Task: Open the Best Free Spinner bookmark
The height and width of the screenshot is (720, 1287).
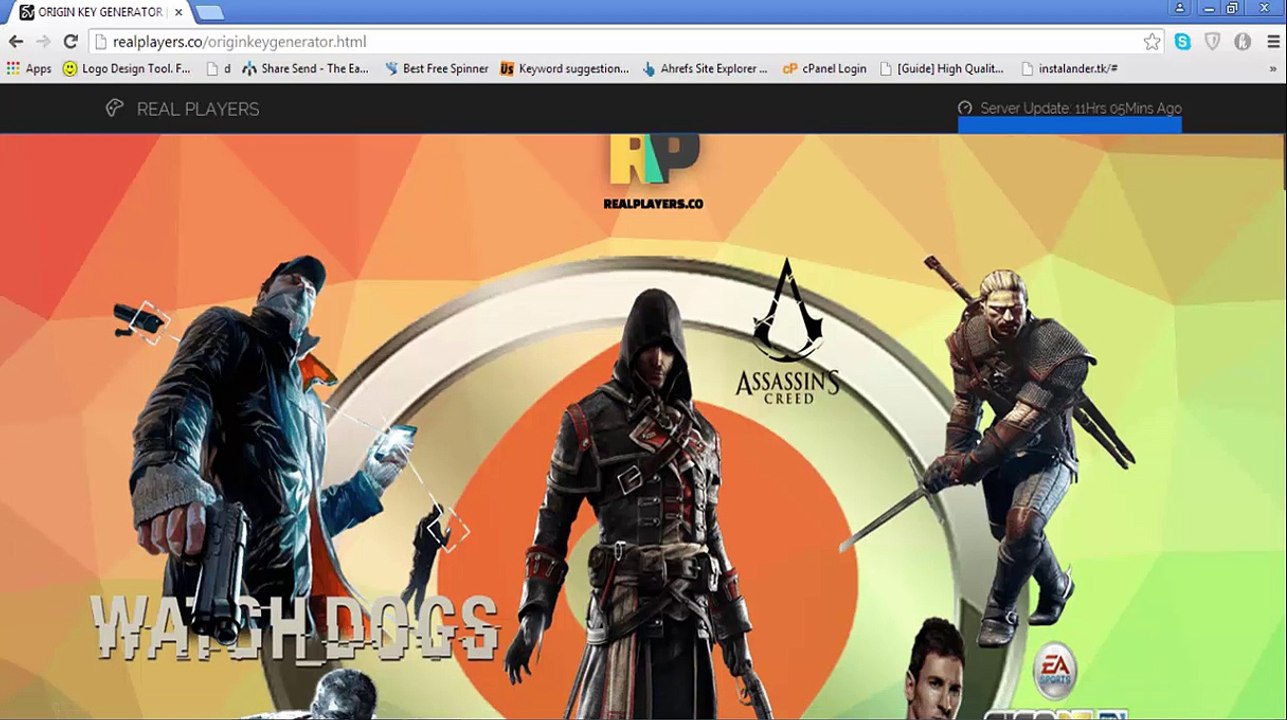Action: point(436,69)
